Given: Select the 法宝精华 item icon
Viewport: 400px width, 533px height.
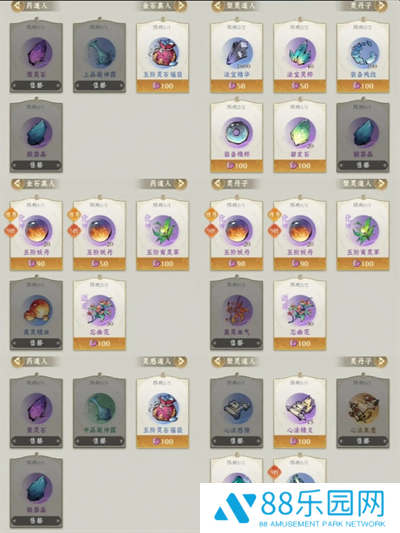Looking at the screenshot, I should coord(237,53).
